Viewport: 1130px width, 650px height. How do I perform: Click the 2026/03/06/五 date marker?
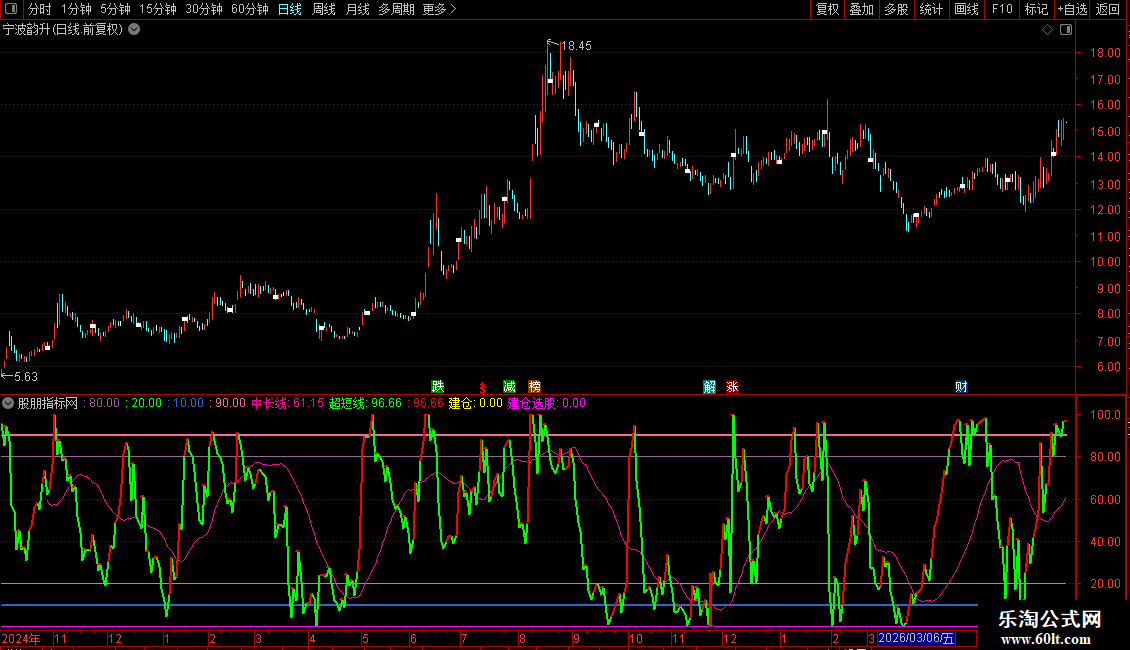(x=917, y=638)
